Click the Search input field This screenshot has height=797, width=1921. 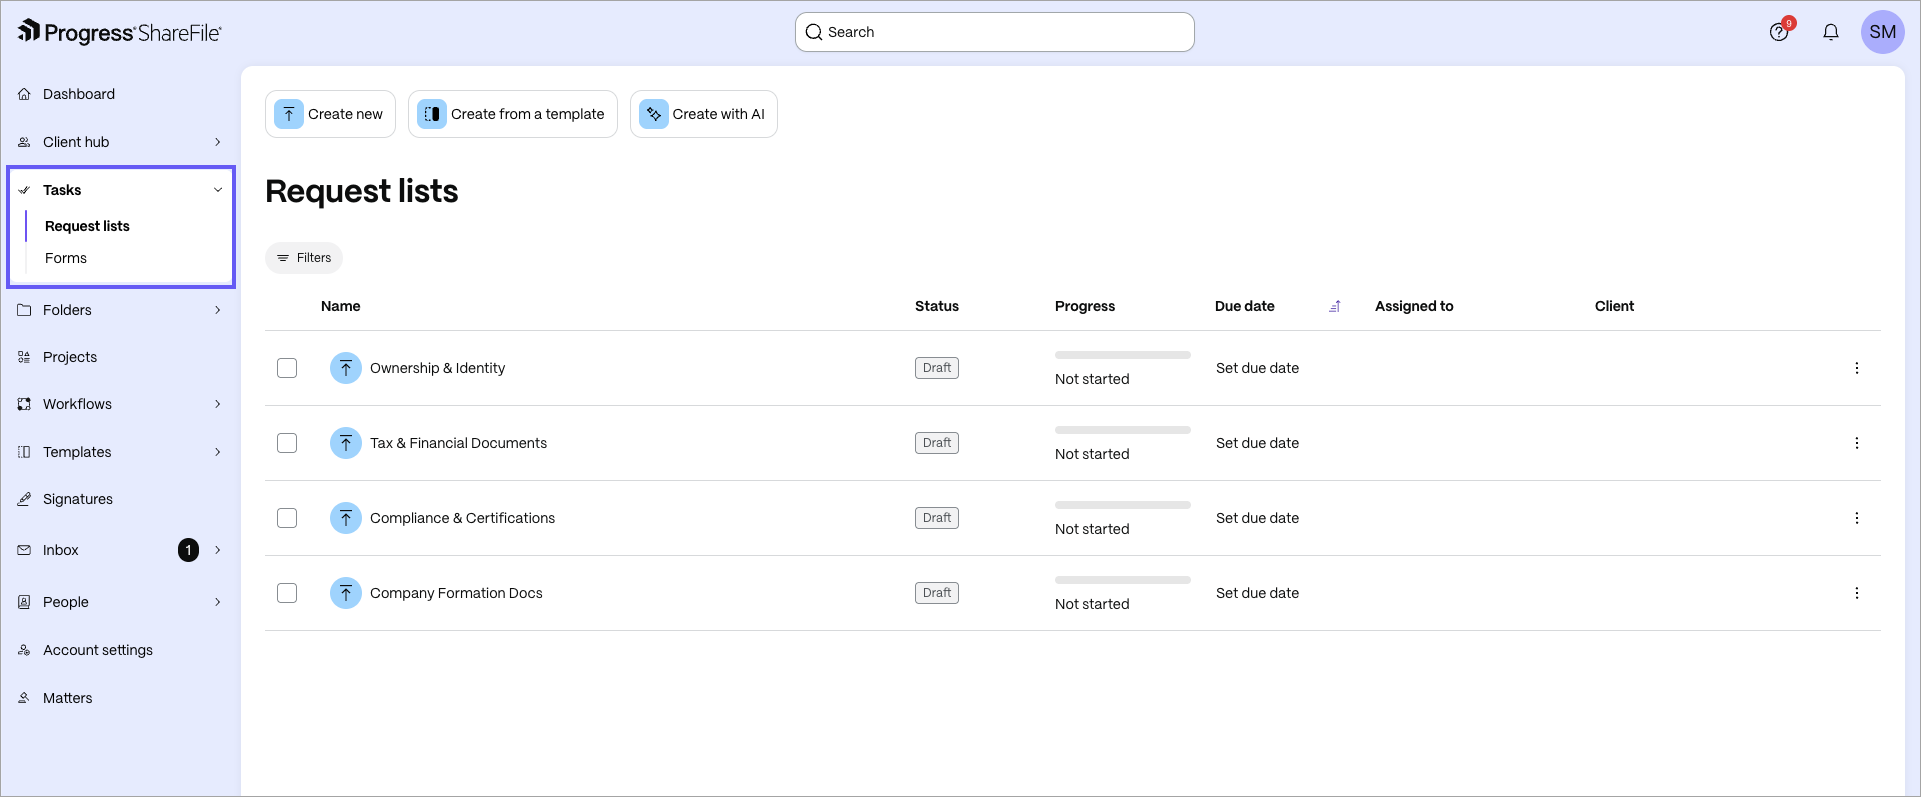(995, 32)
